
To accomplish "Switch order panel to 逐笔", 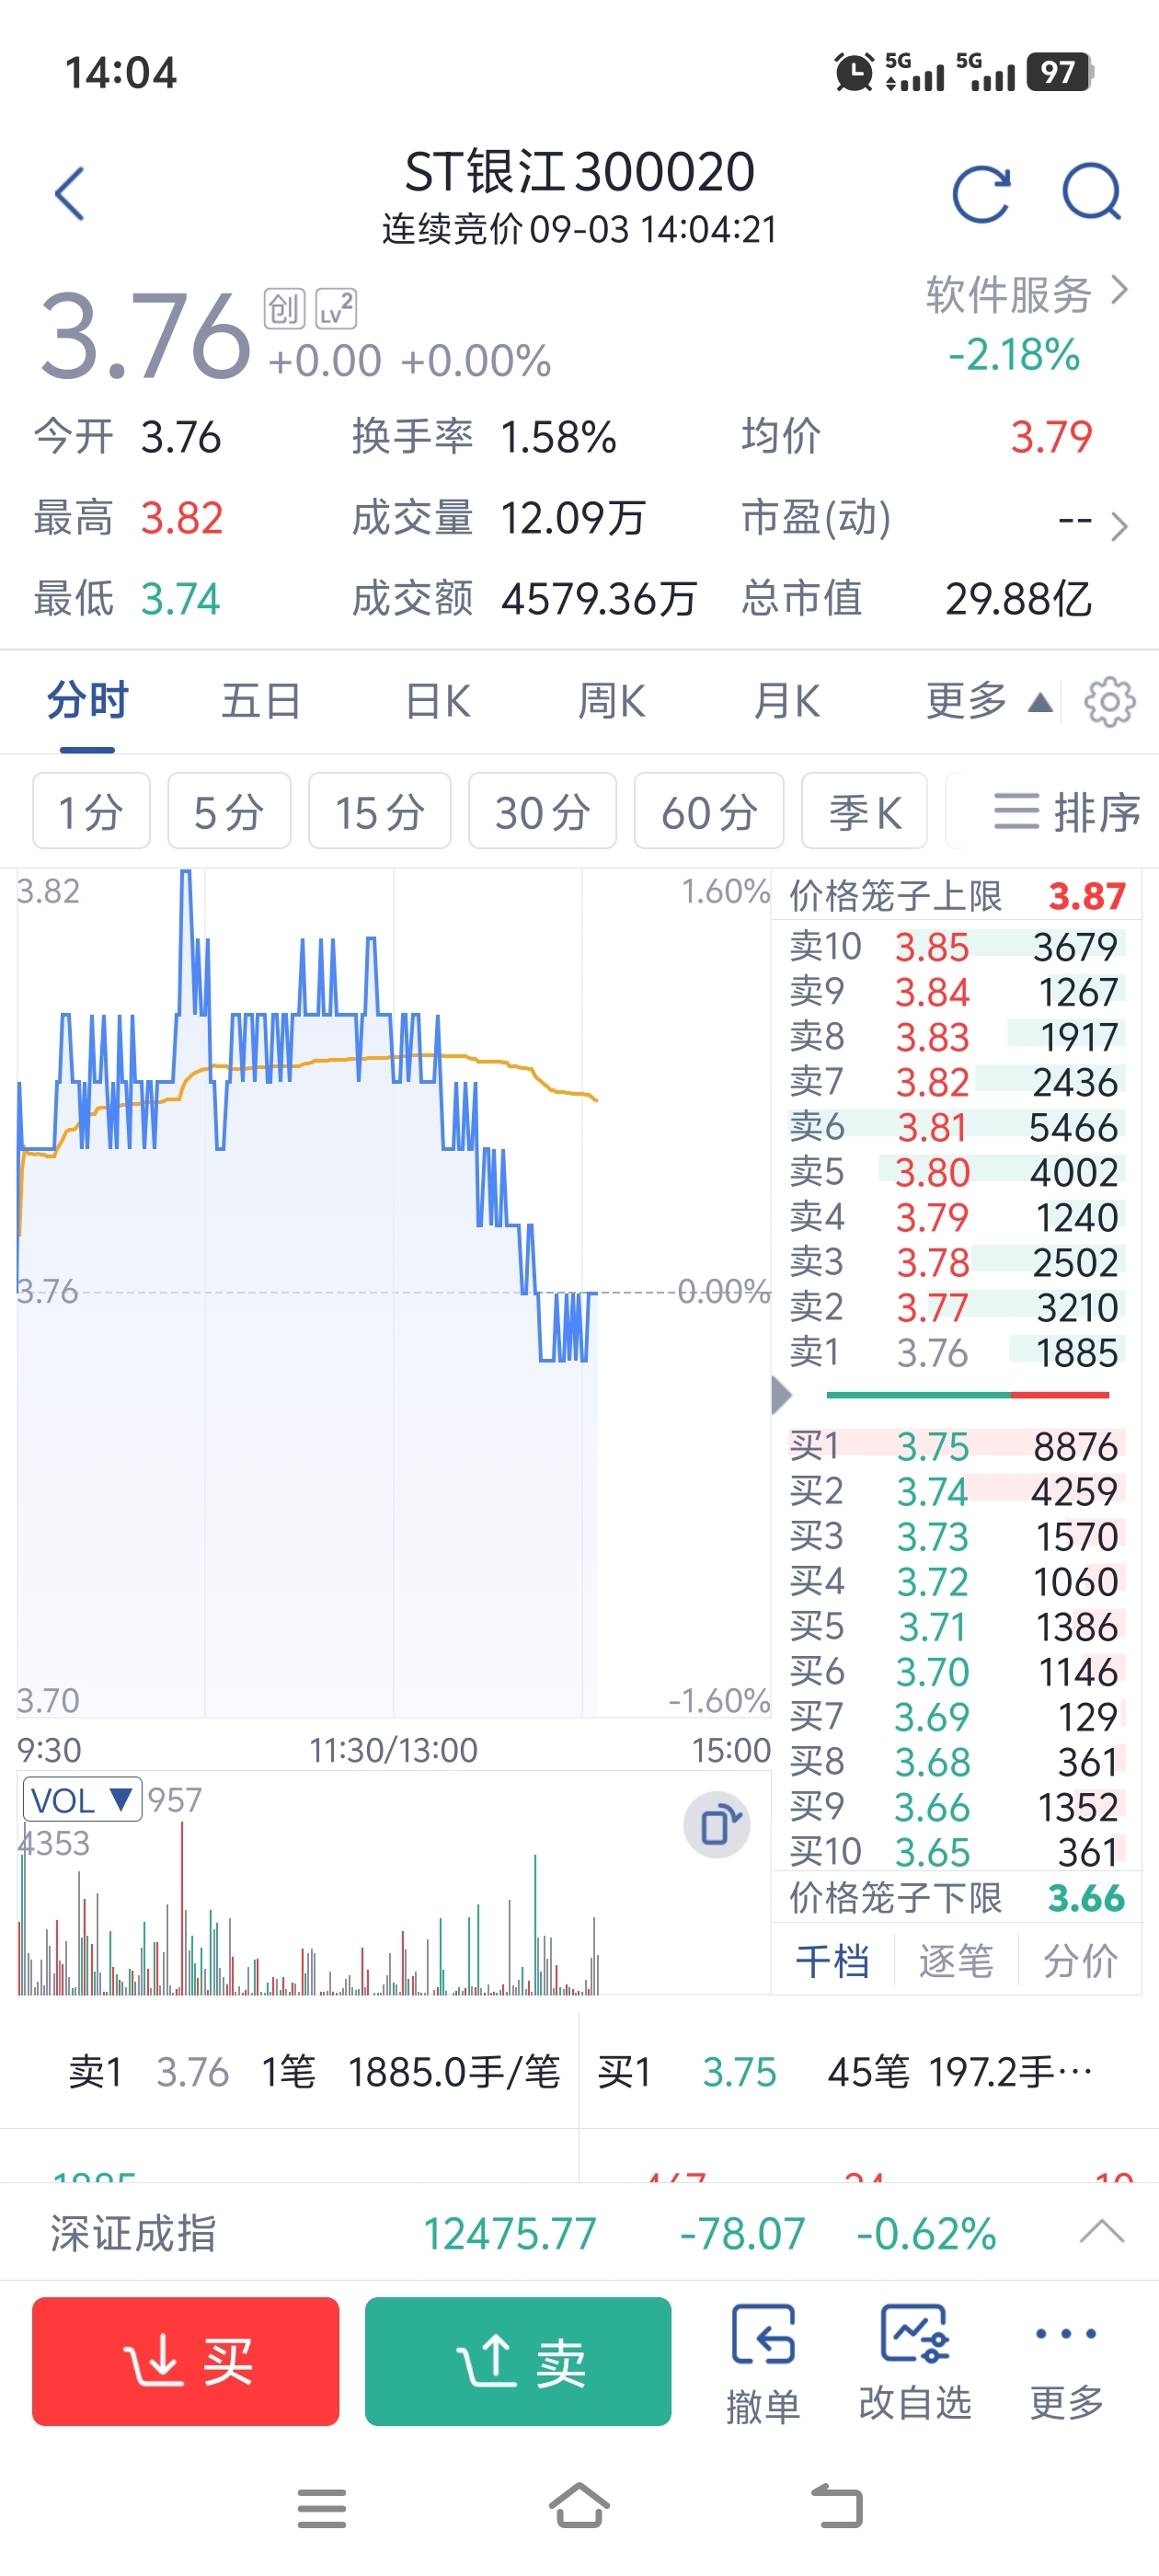I will click(956, 1960).
